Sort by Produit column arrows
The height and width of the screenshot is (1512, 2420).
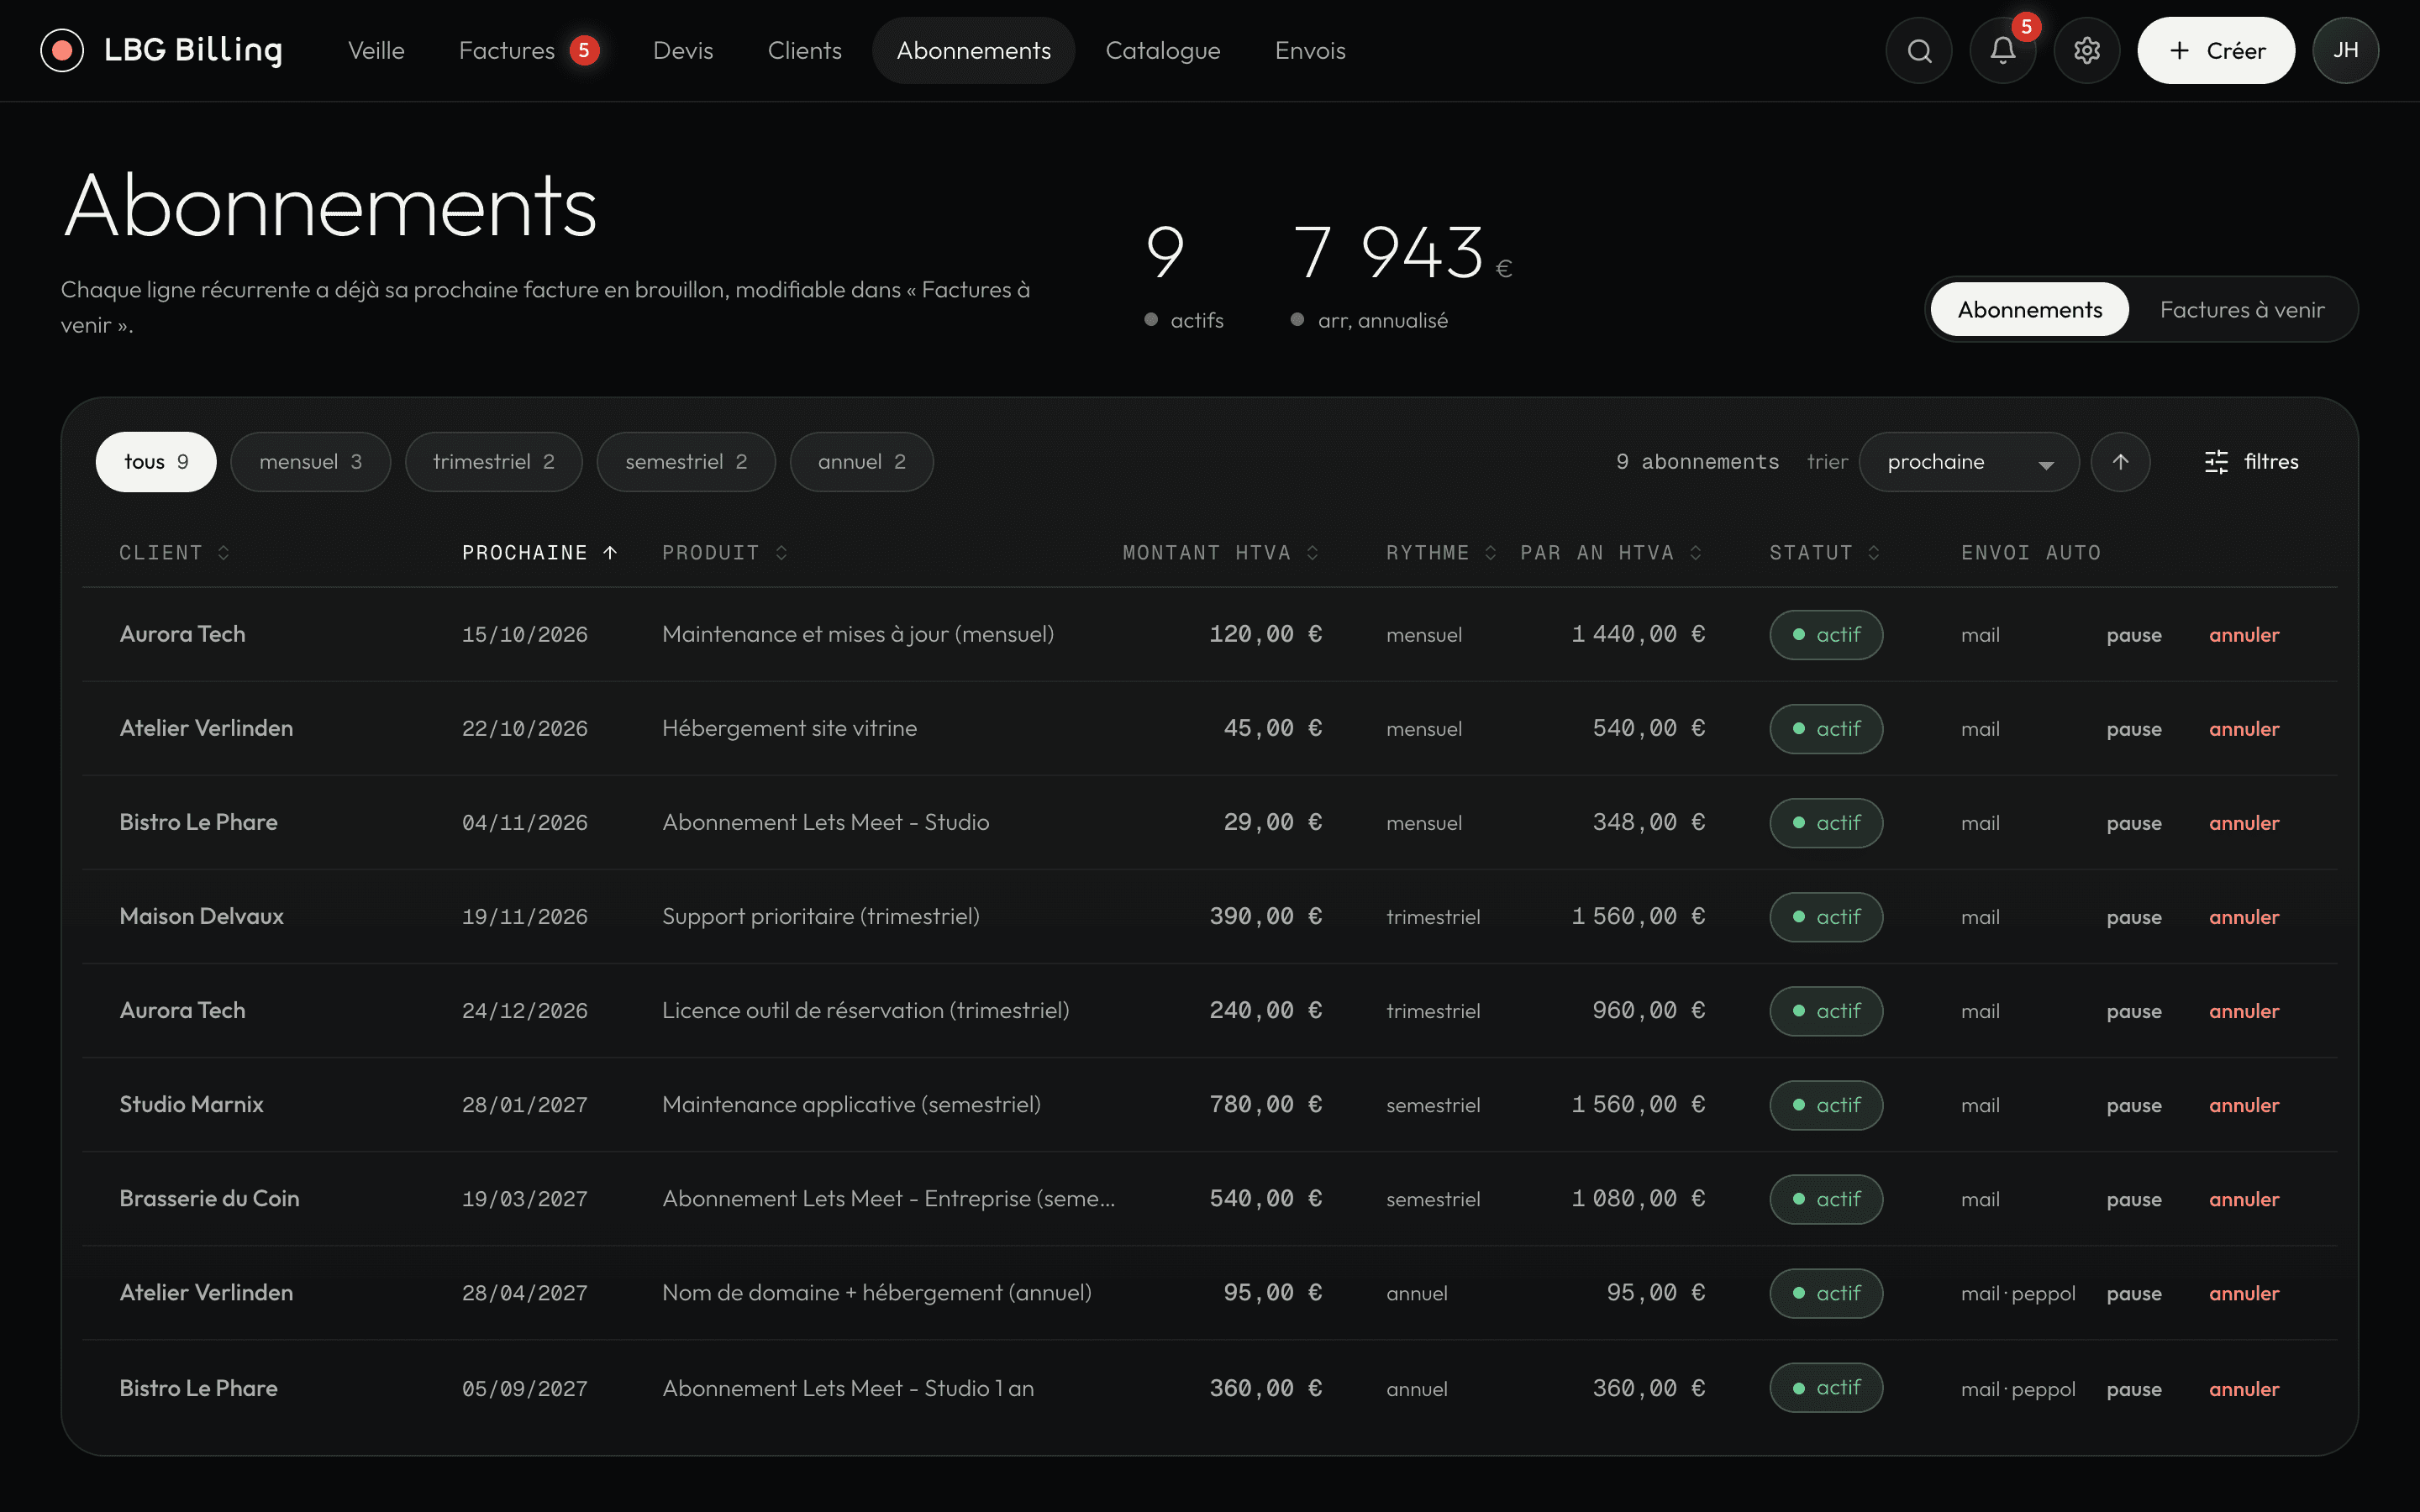pyautogui.click(x=781, y=552)
